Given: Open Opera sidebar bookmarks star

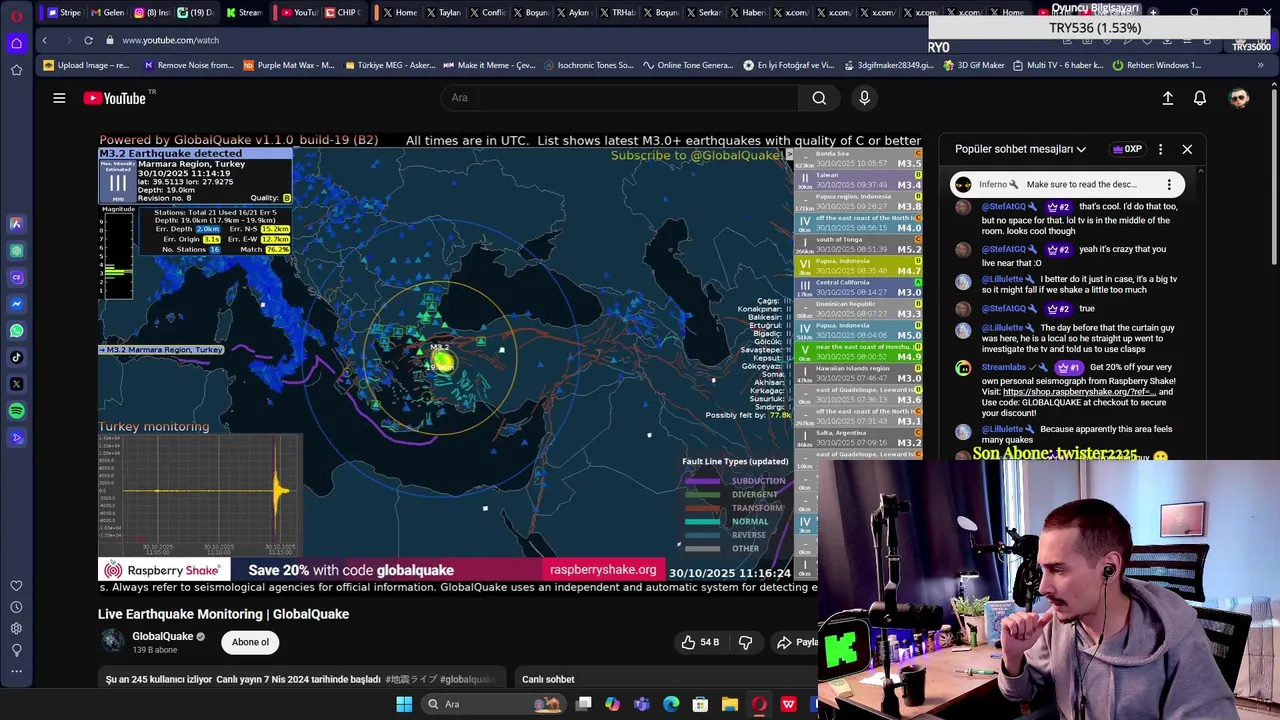Looking at the screenshot, I should click(x=16, y=70).
